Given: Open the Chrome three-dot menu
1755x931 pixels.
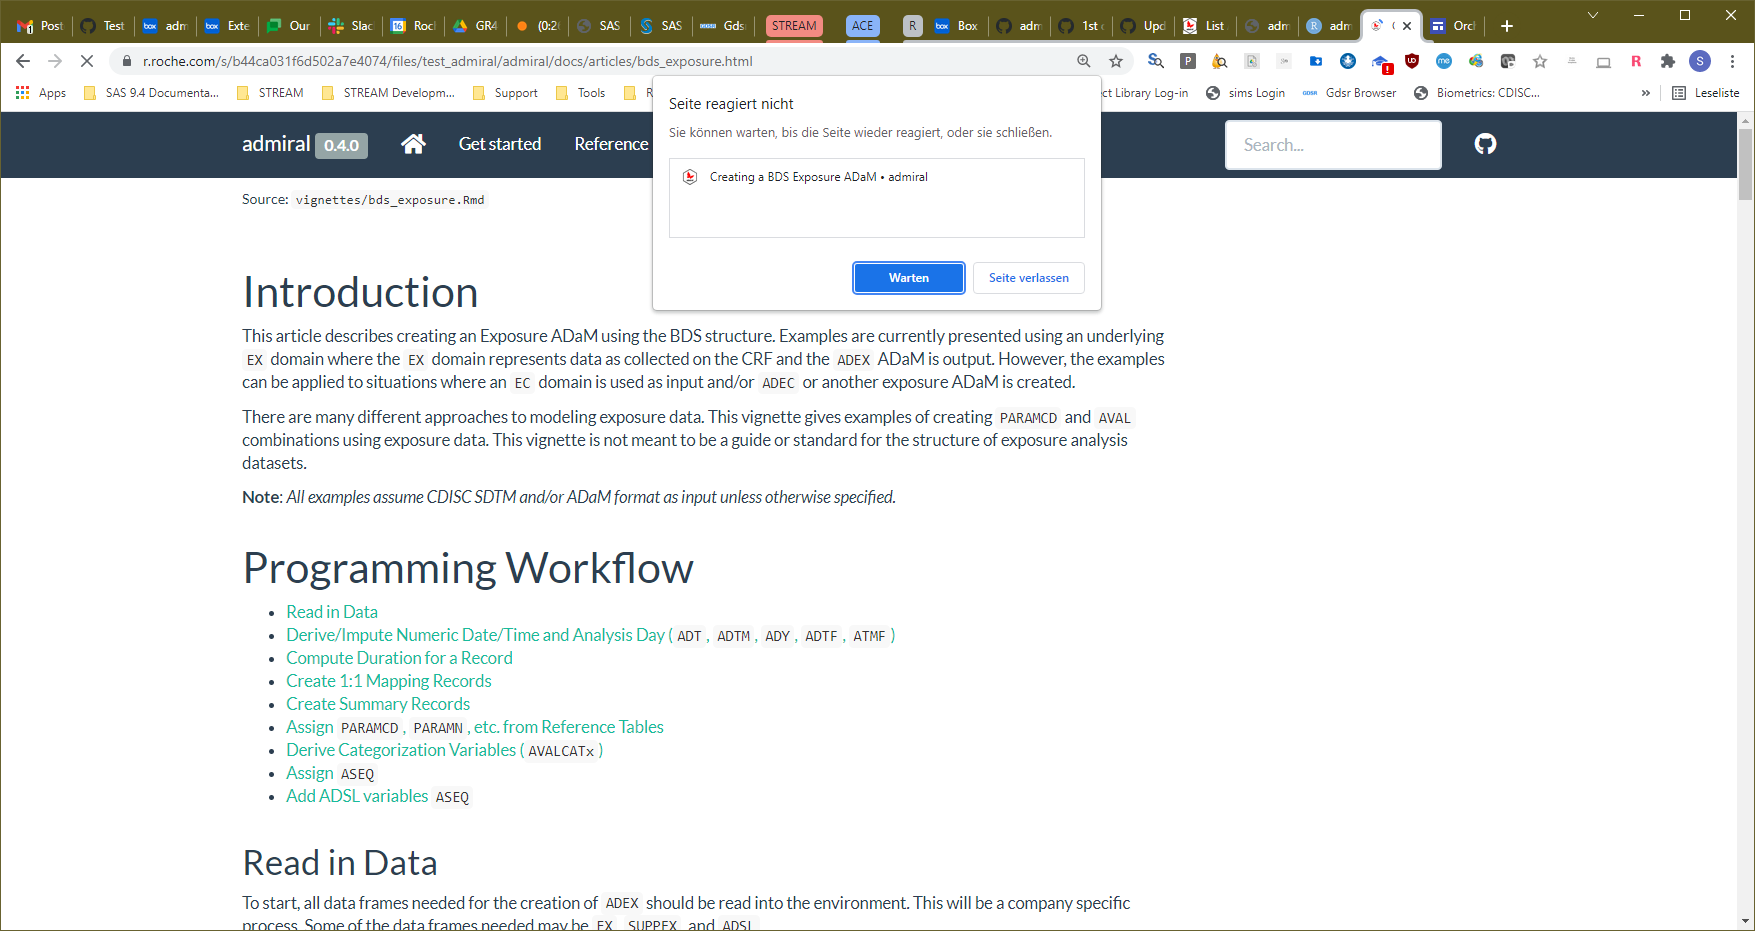Looking at the screenshot, I should coord(1733,60).
